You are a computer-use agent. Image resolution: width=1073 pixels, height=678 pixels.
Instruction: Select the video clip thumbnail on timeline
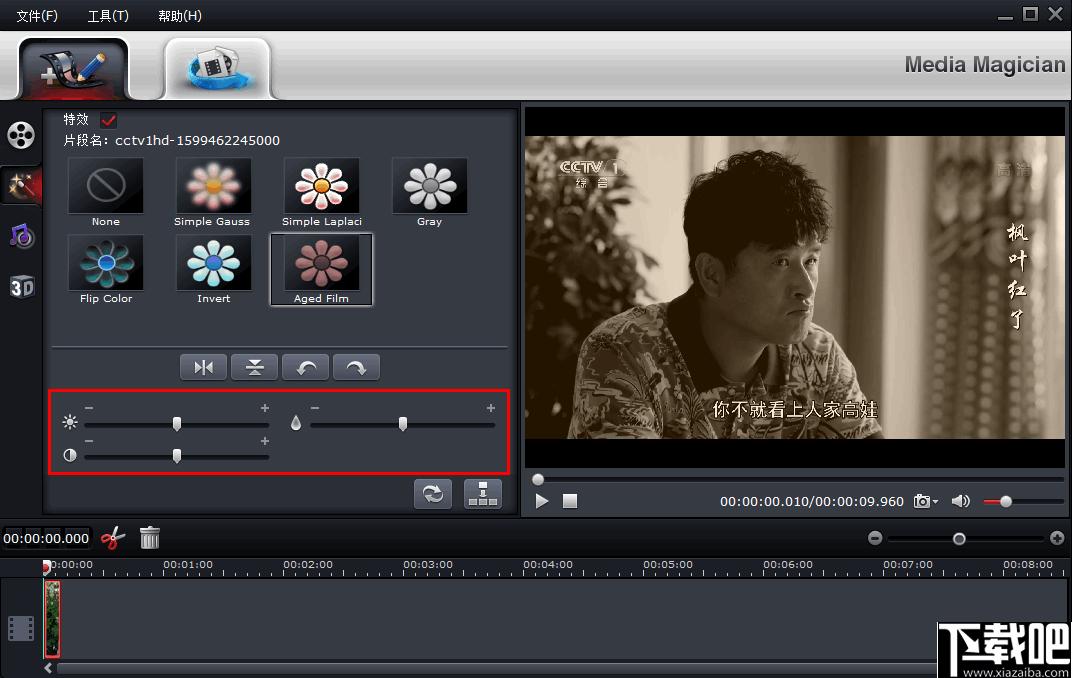point(52,619)
